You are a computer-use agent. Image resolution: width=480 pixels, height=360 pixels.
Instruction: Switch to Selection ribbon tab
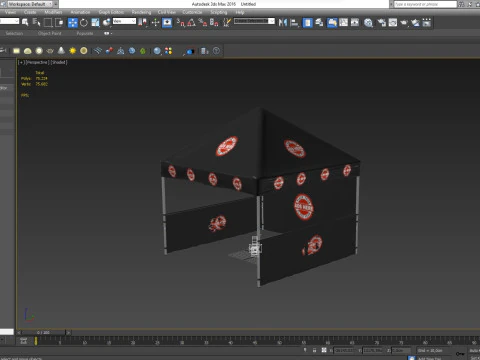coord(14,33)
